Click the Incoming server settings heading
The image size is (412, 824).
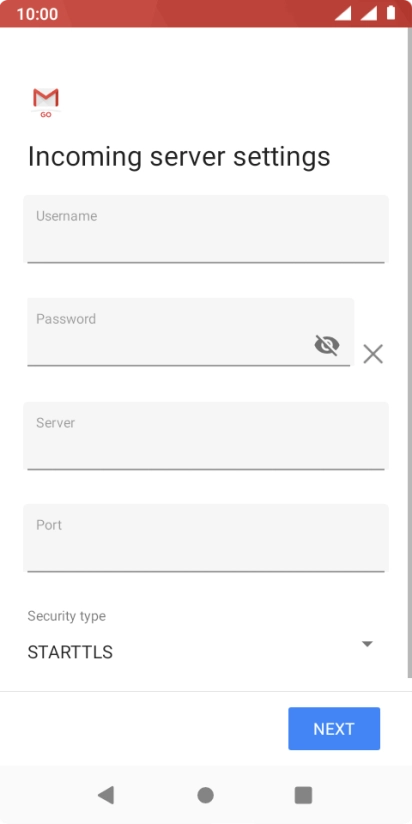pos(179,157)
